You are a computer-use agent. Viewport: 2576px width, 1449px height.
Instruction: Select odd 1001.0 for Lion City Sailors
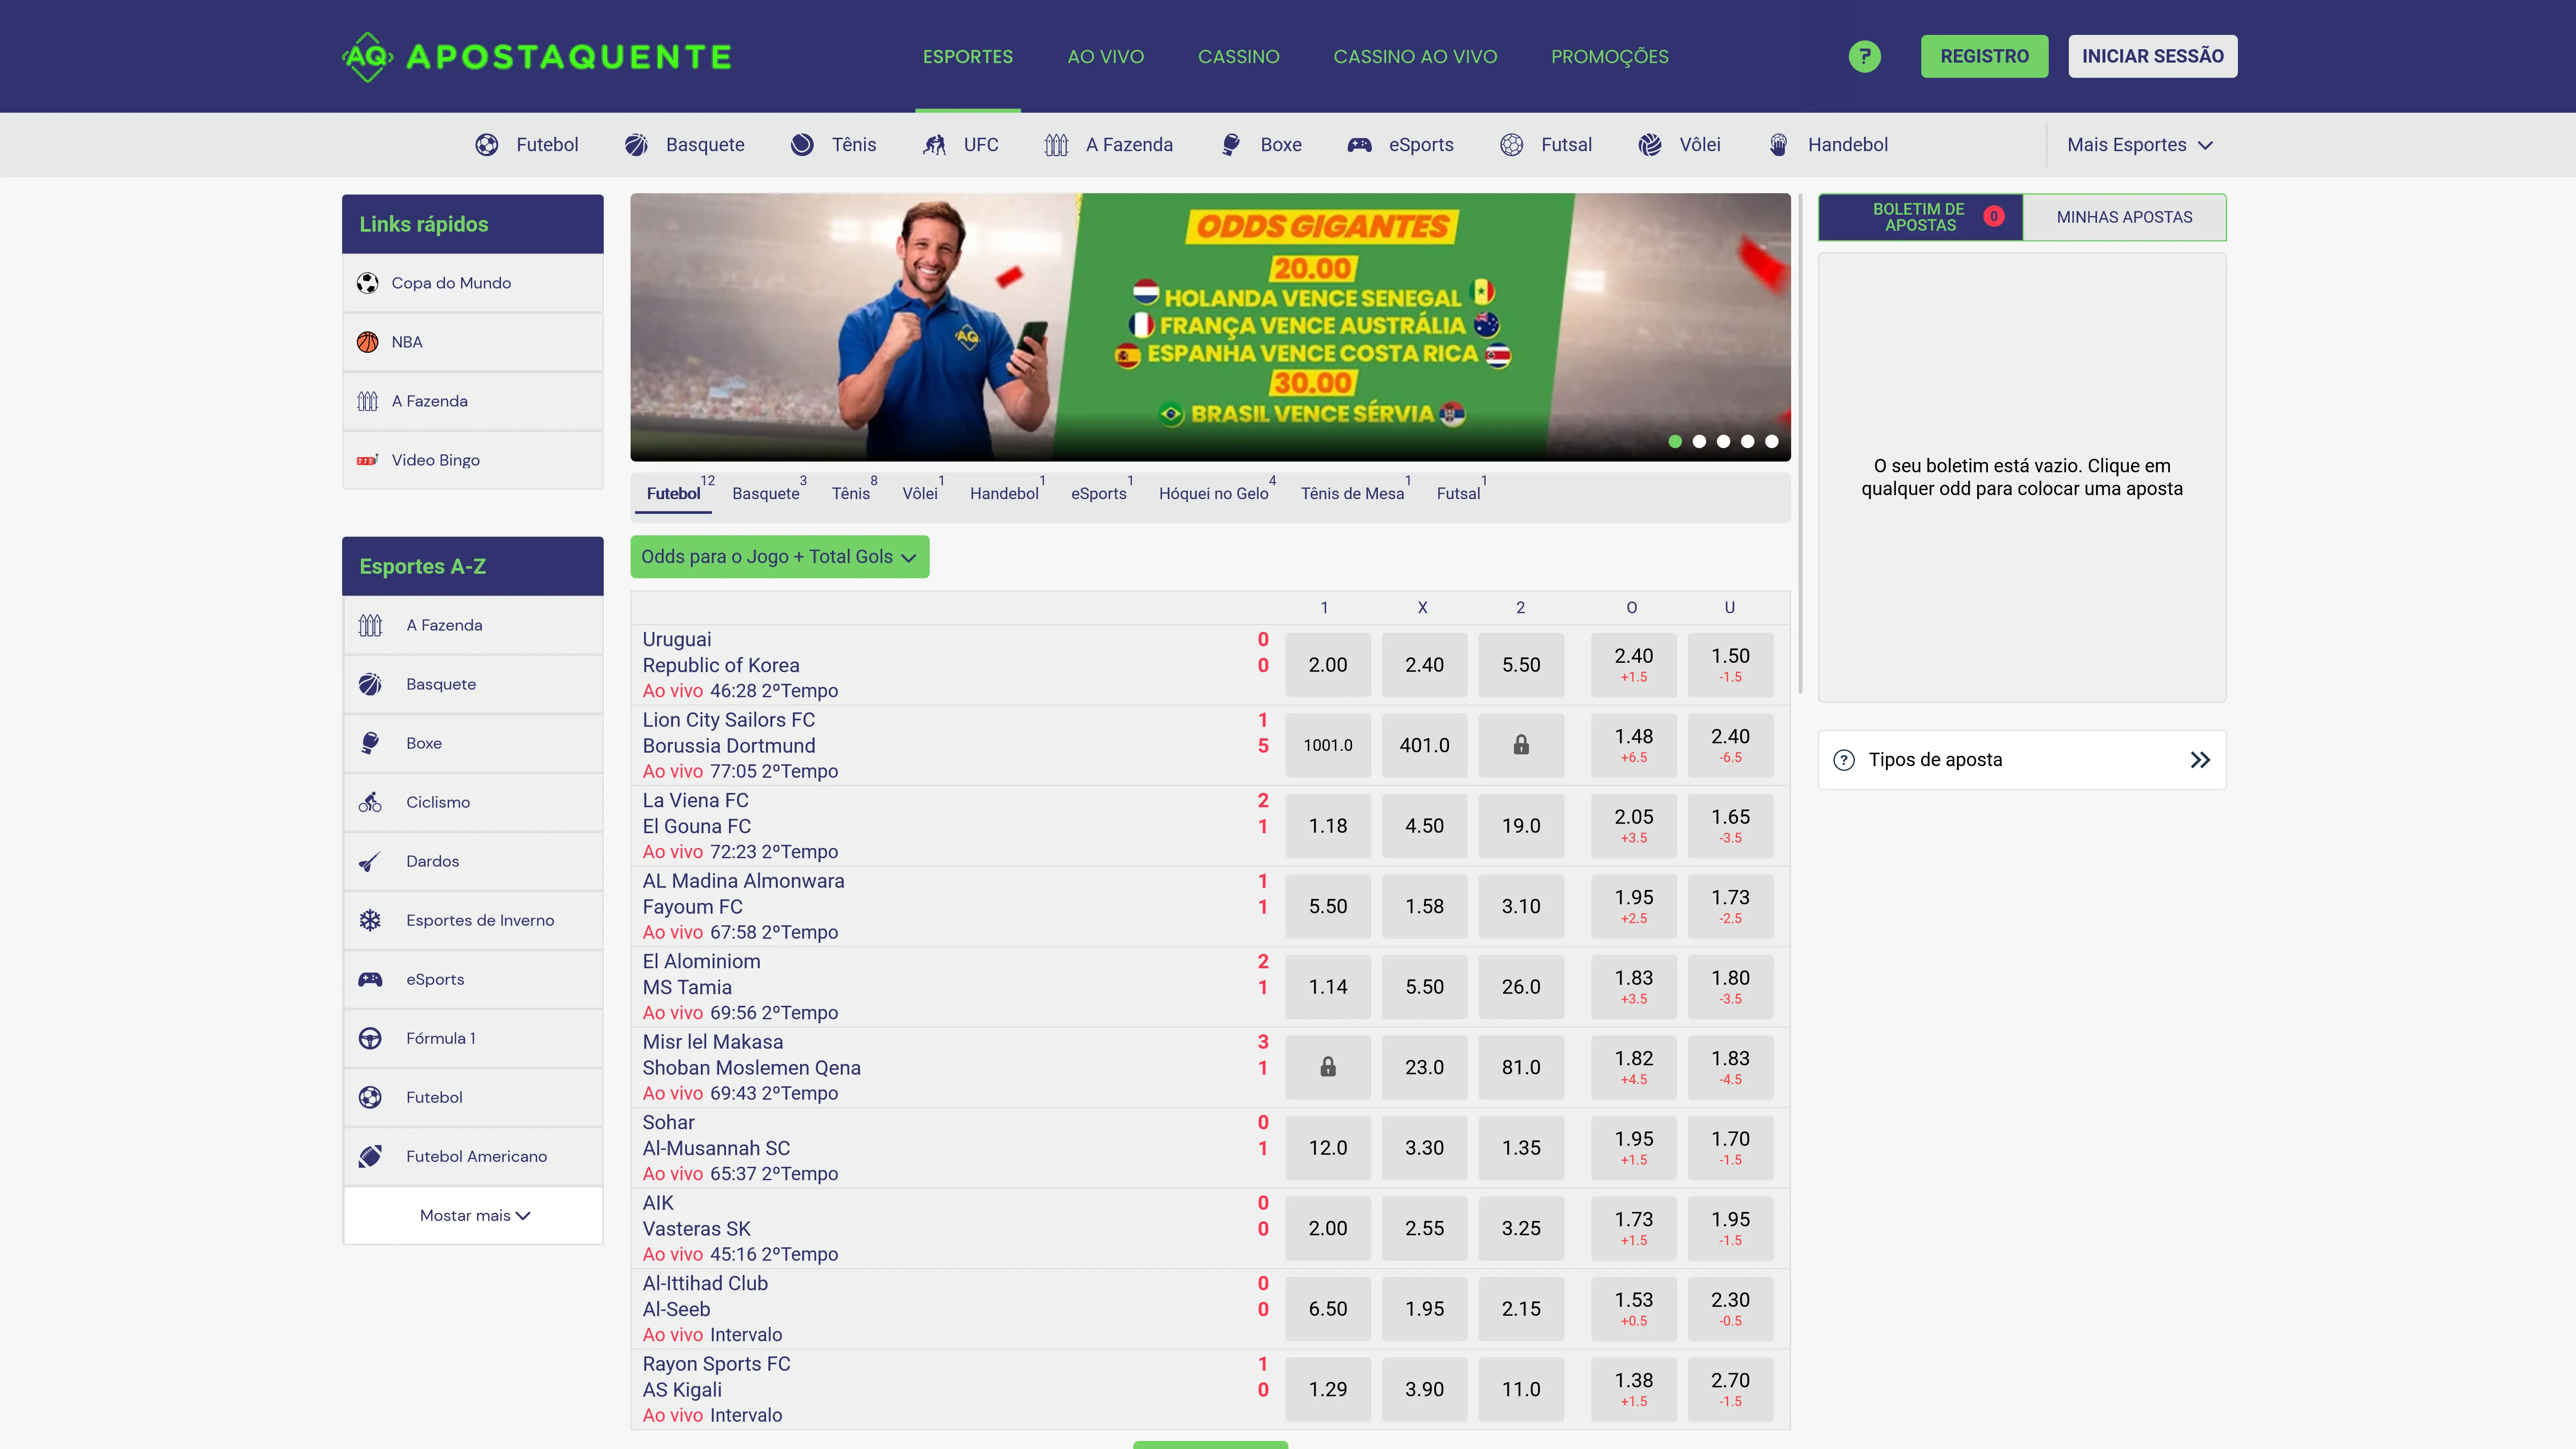point(1328,745)
